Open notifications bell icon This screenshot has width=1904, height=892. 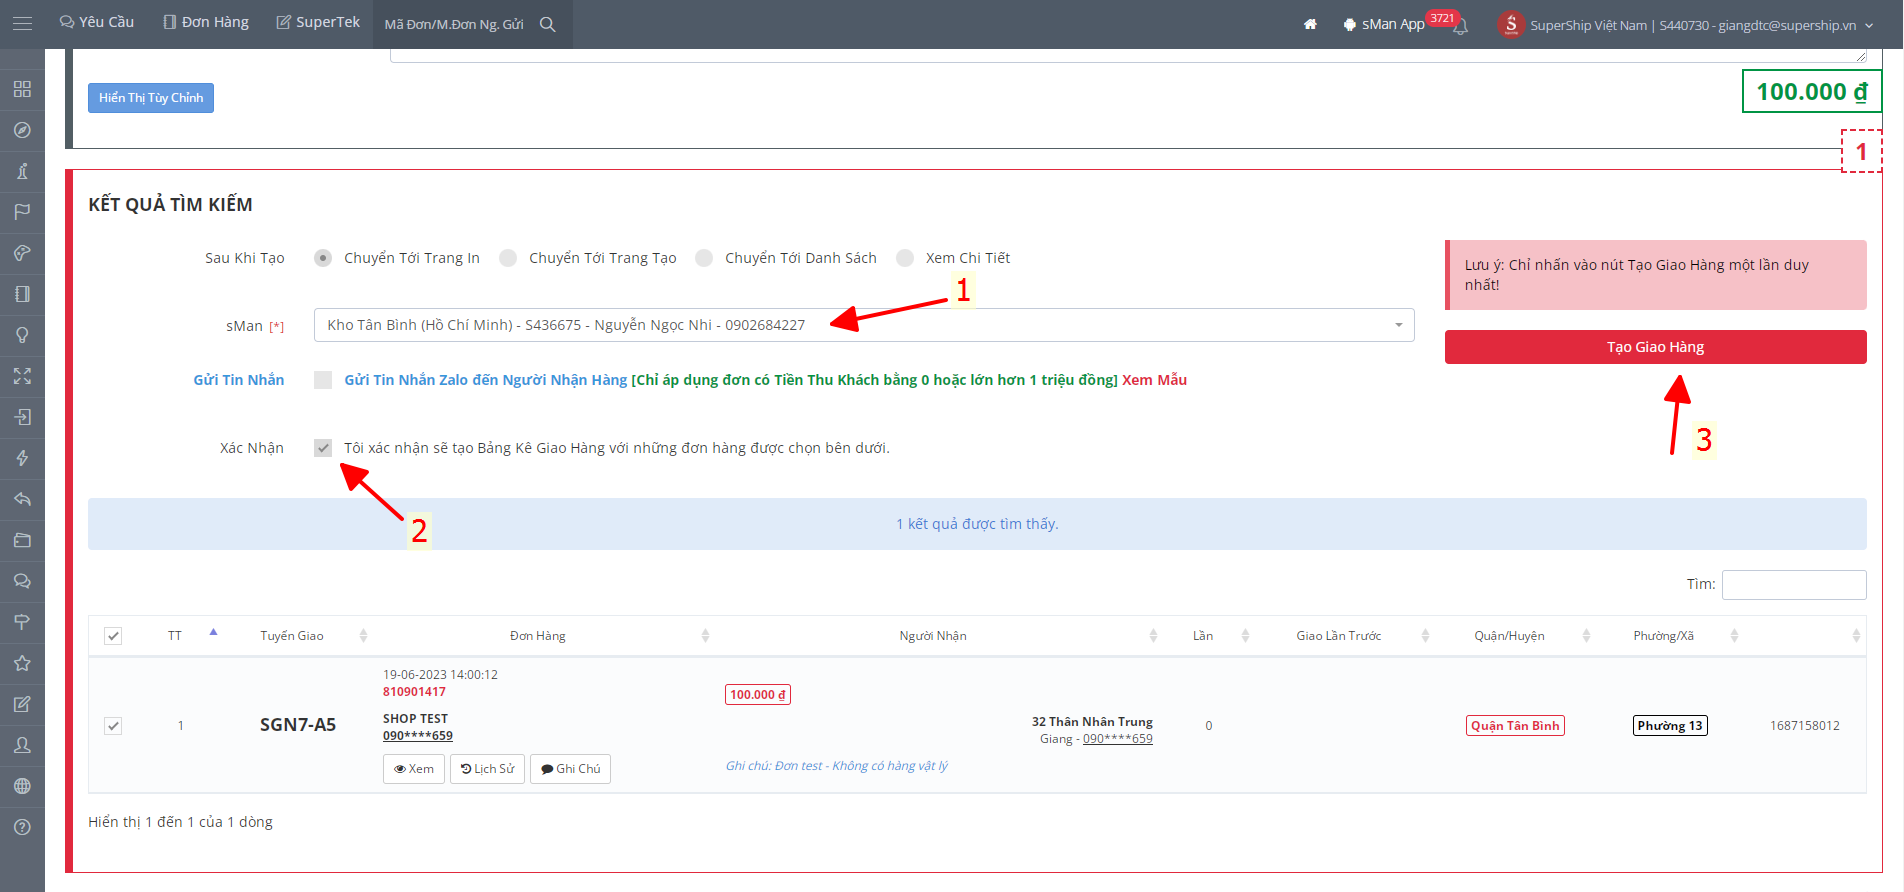(x=1460, y=26)
